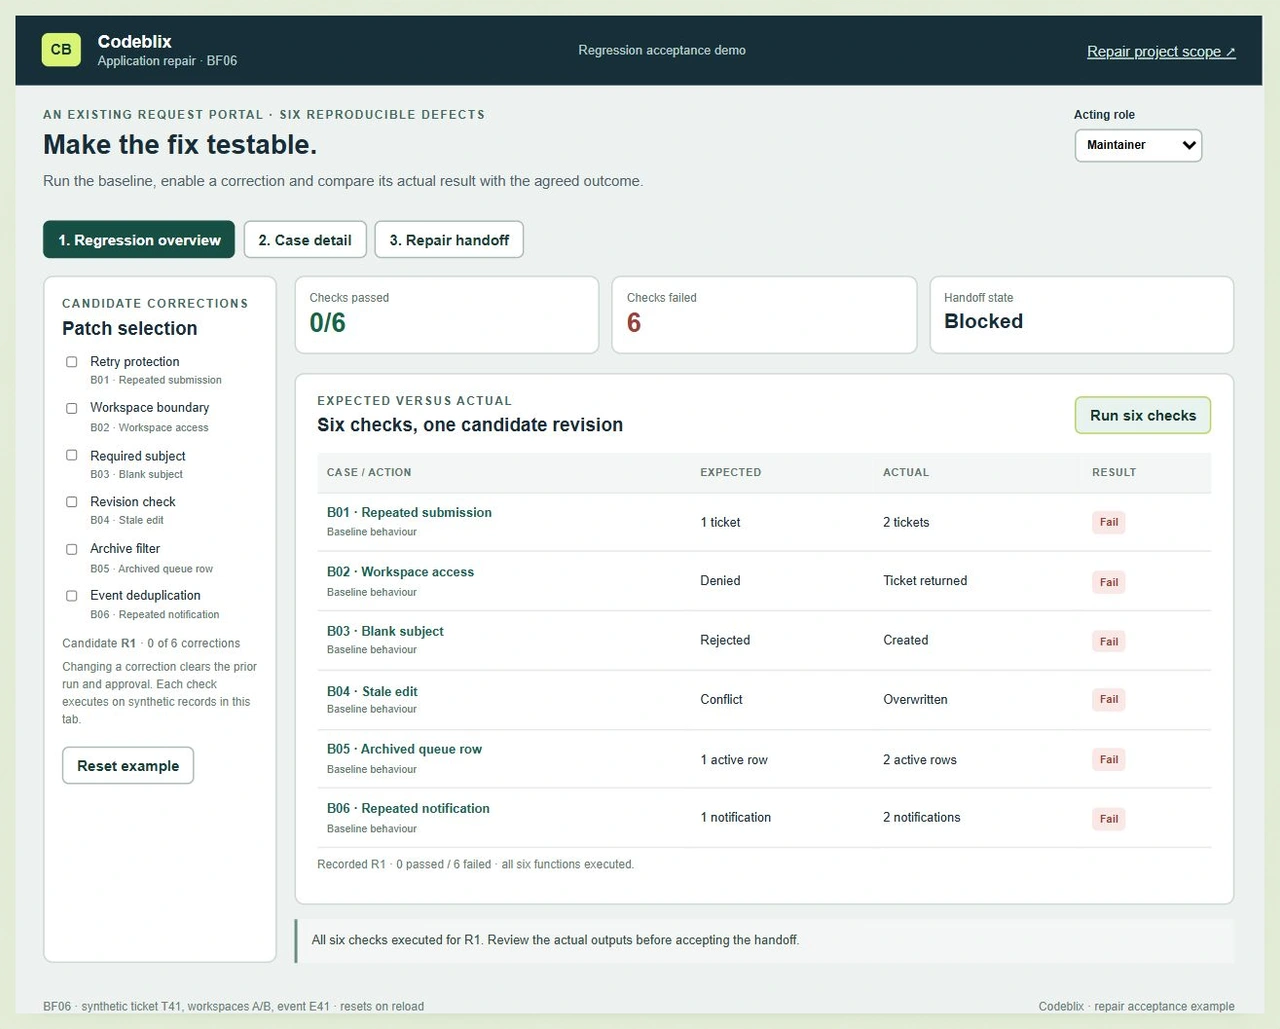Go to the Repair handoff tab

[449, 240]
